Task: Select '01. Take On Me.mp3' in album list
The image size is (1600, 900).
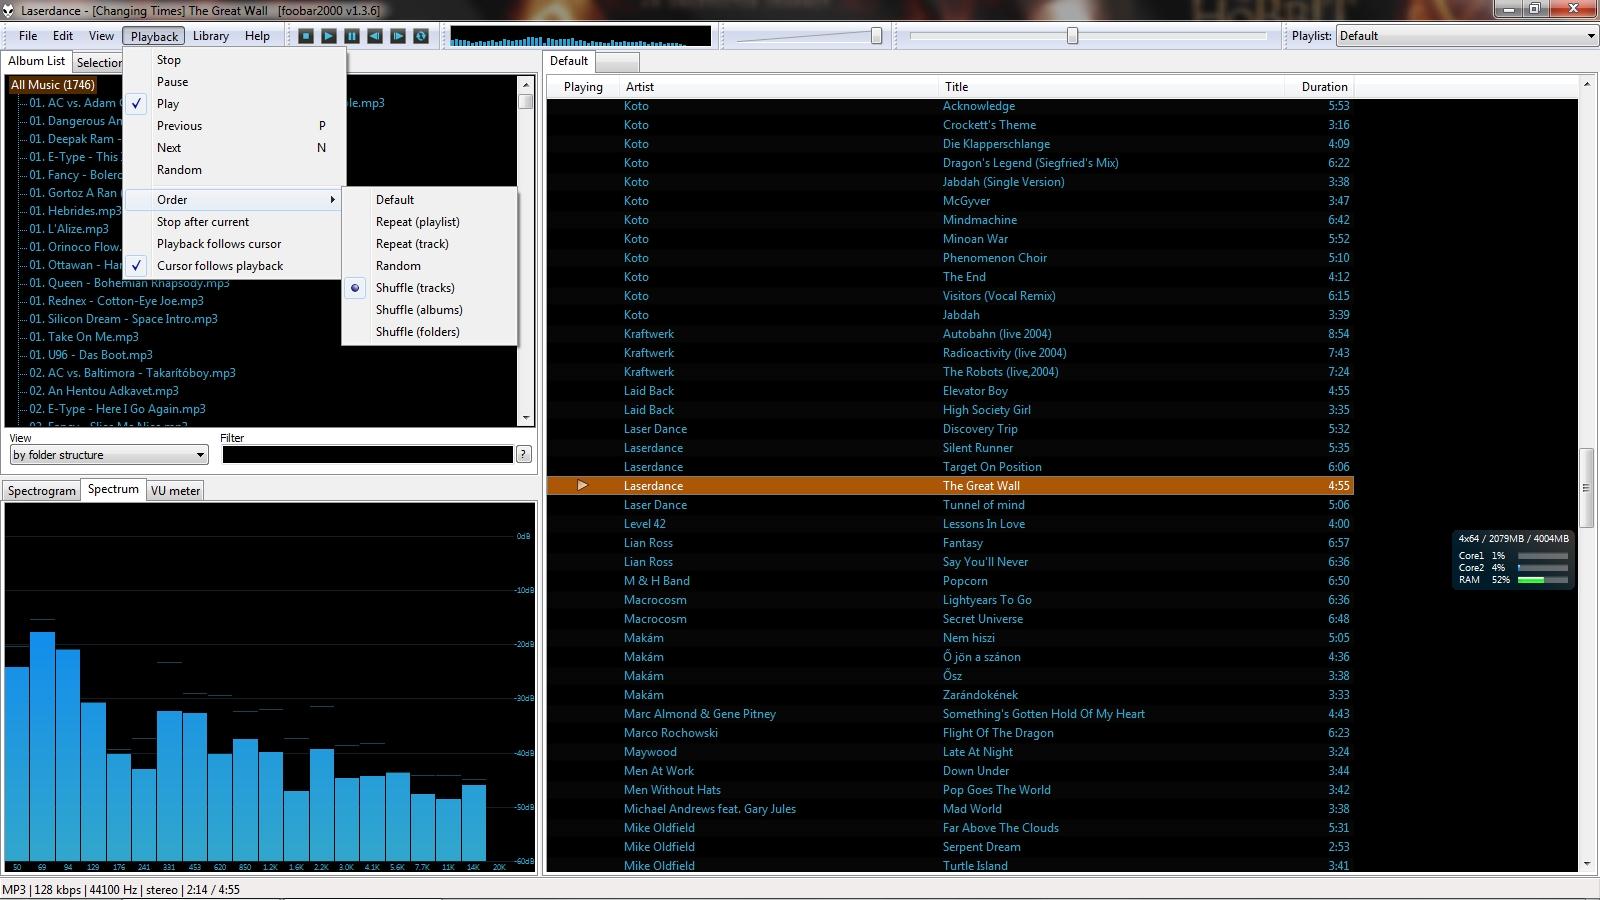Action: (x=84, y=337)
